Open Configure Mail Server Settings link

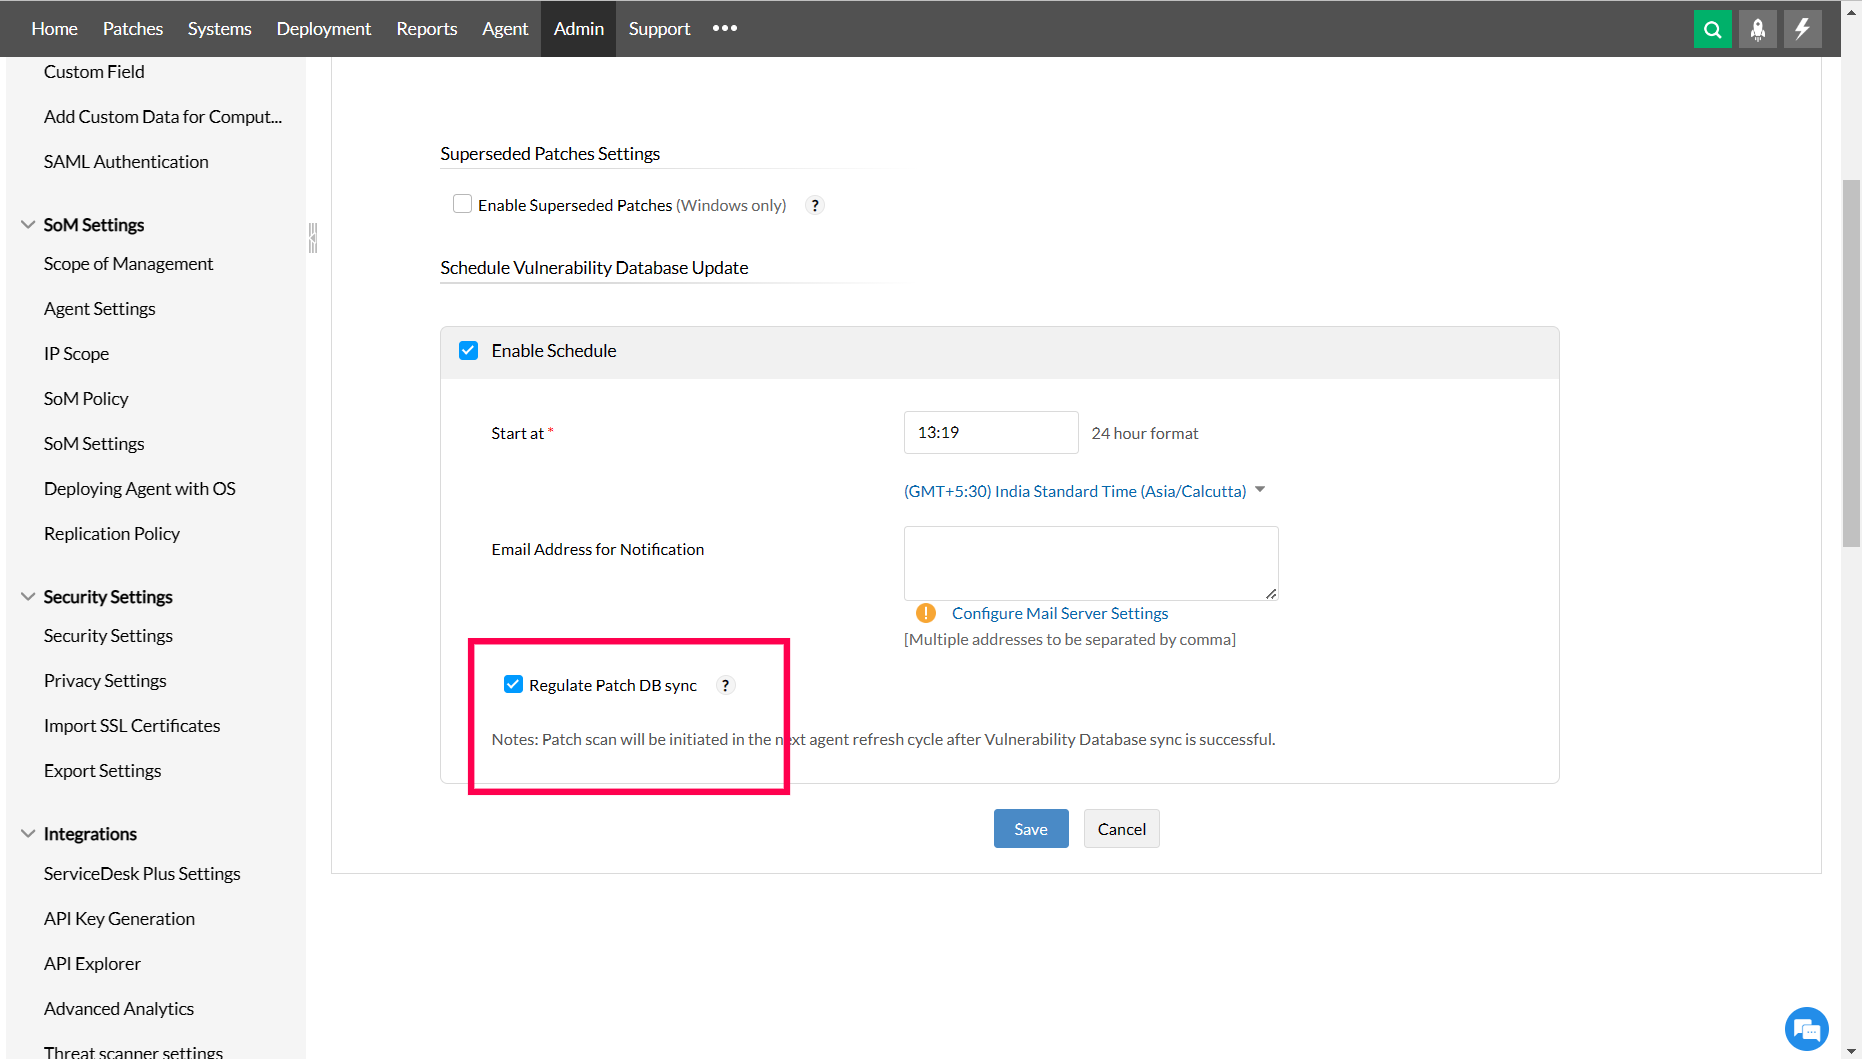coord(1060,613)
